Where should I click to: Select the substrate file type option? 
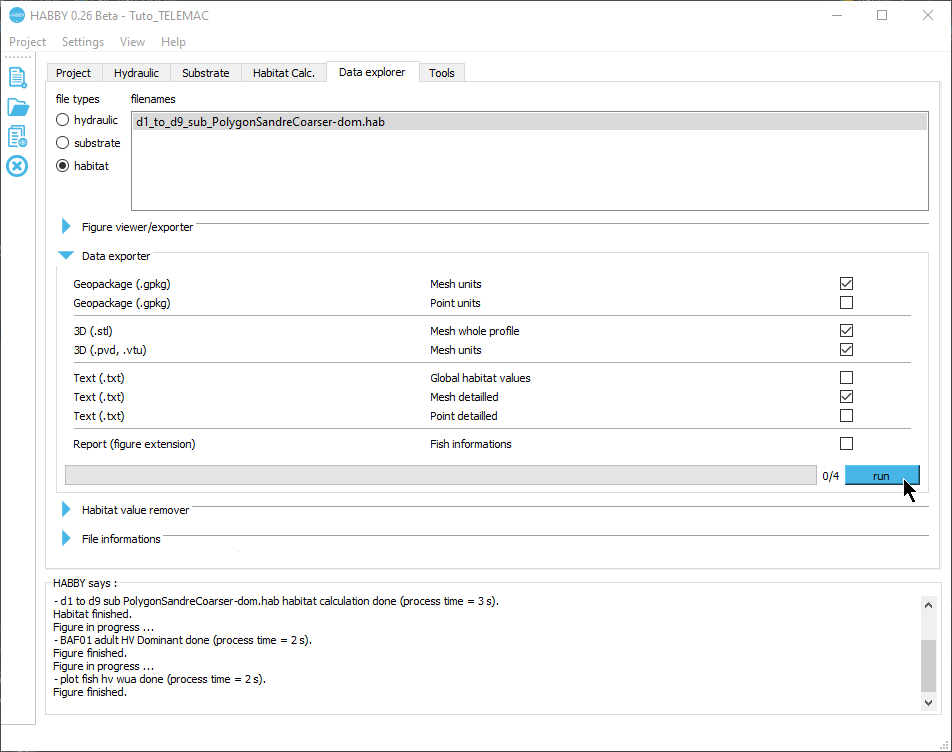click(x=63, y=143)
